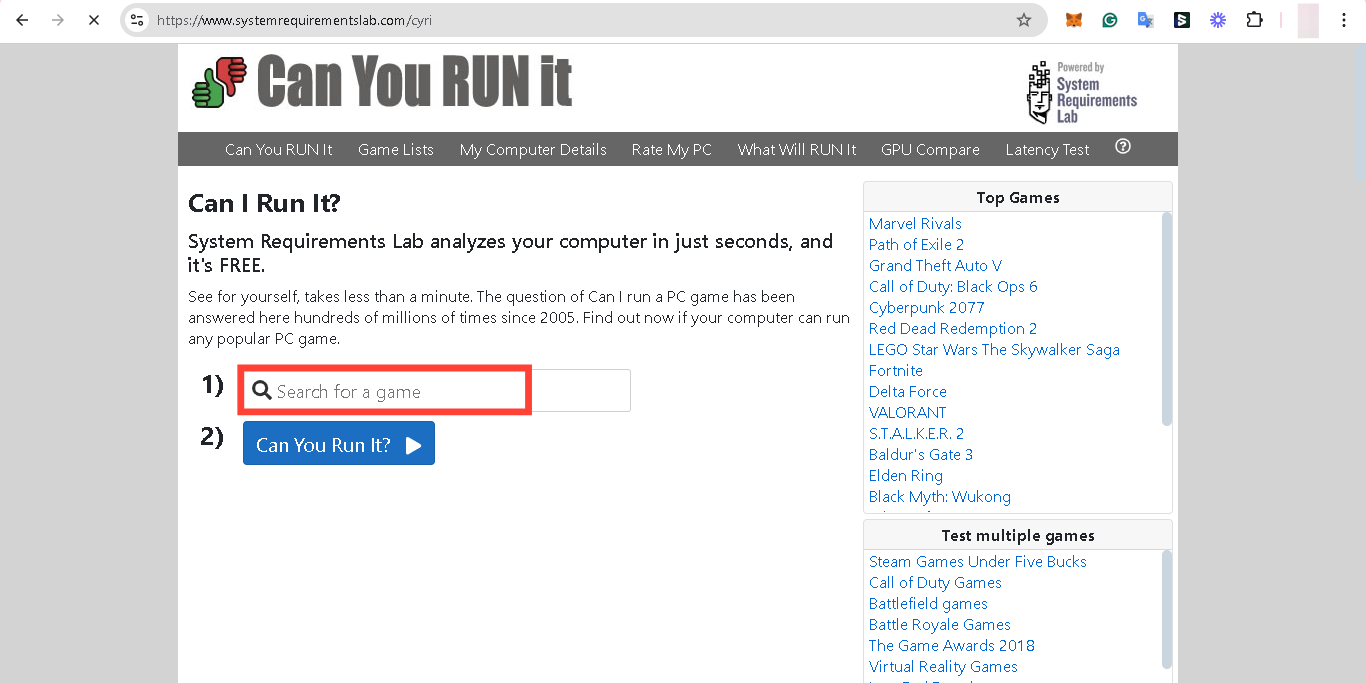Open the Google Translate extension
The height and width of the screenshot is (683, 1366).
1145,20
